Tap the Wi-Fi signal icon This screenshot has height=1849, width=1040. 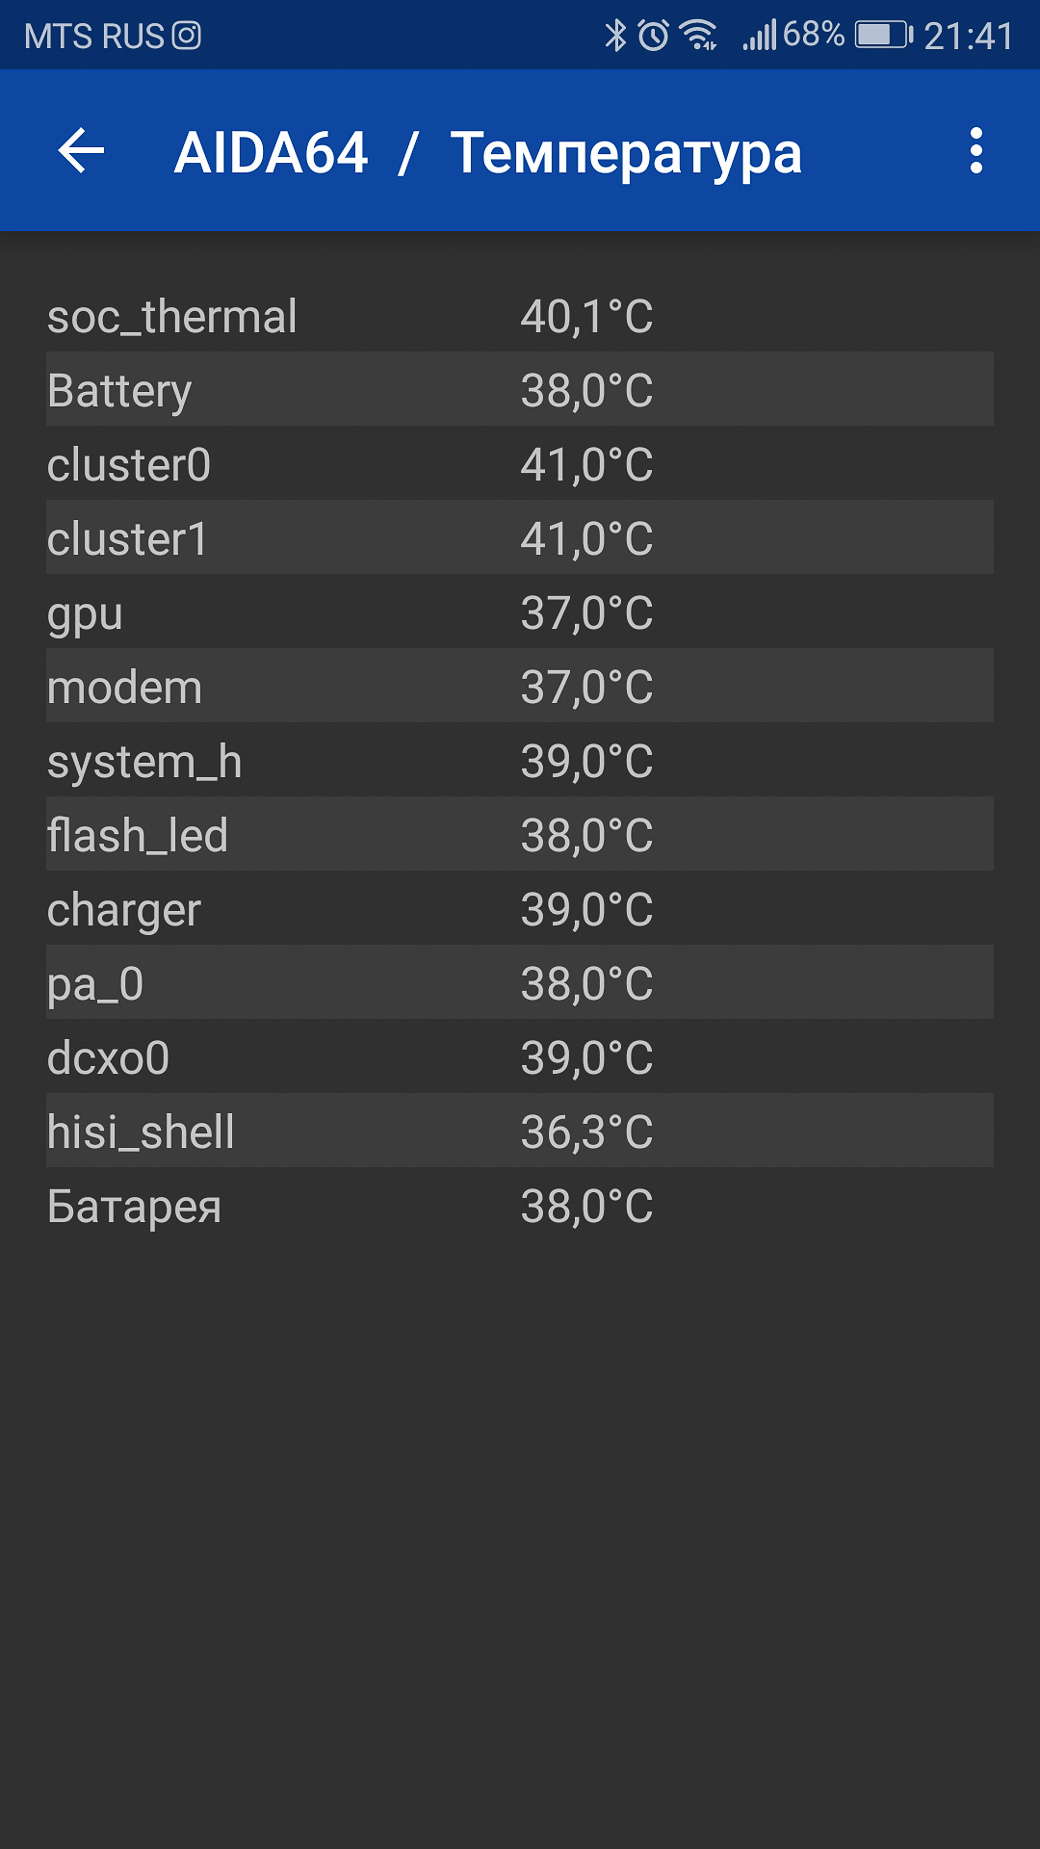(698, 36)
